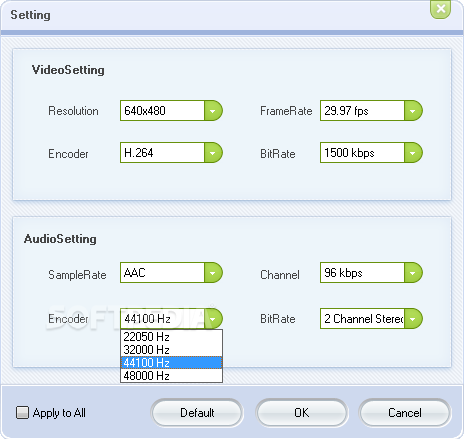
Task: Select 22050 Hz from the list
Action: [x=171, y=337]
